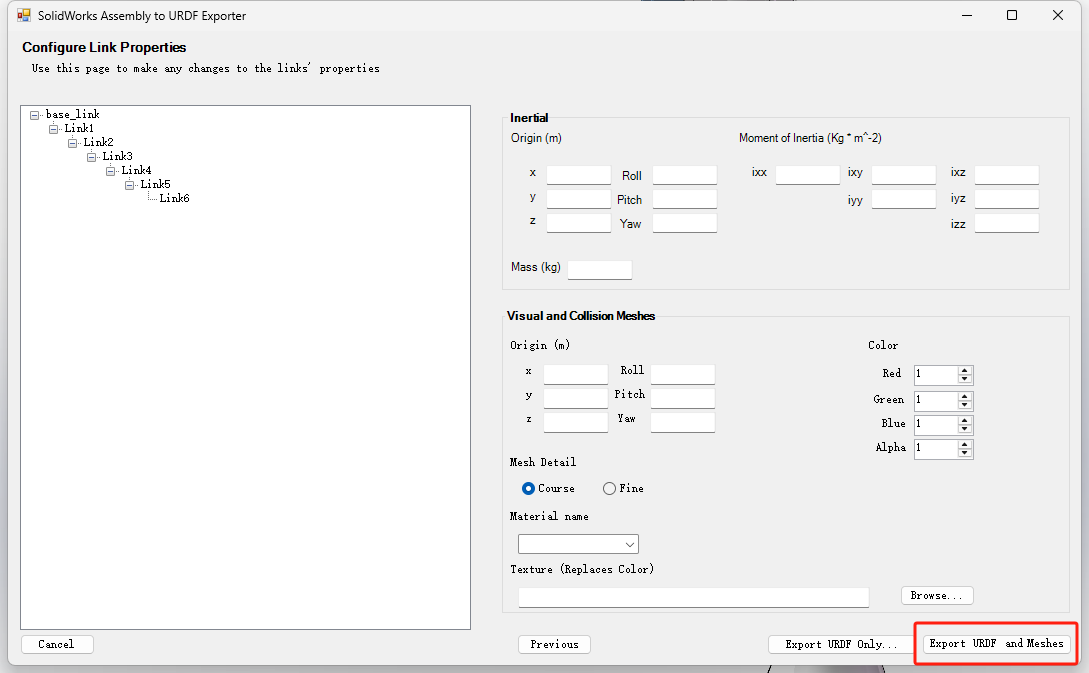Select Link6 in the link tree
The width and height of the screenshot is (1089, 673).
(x=174, y=198)
